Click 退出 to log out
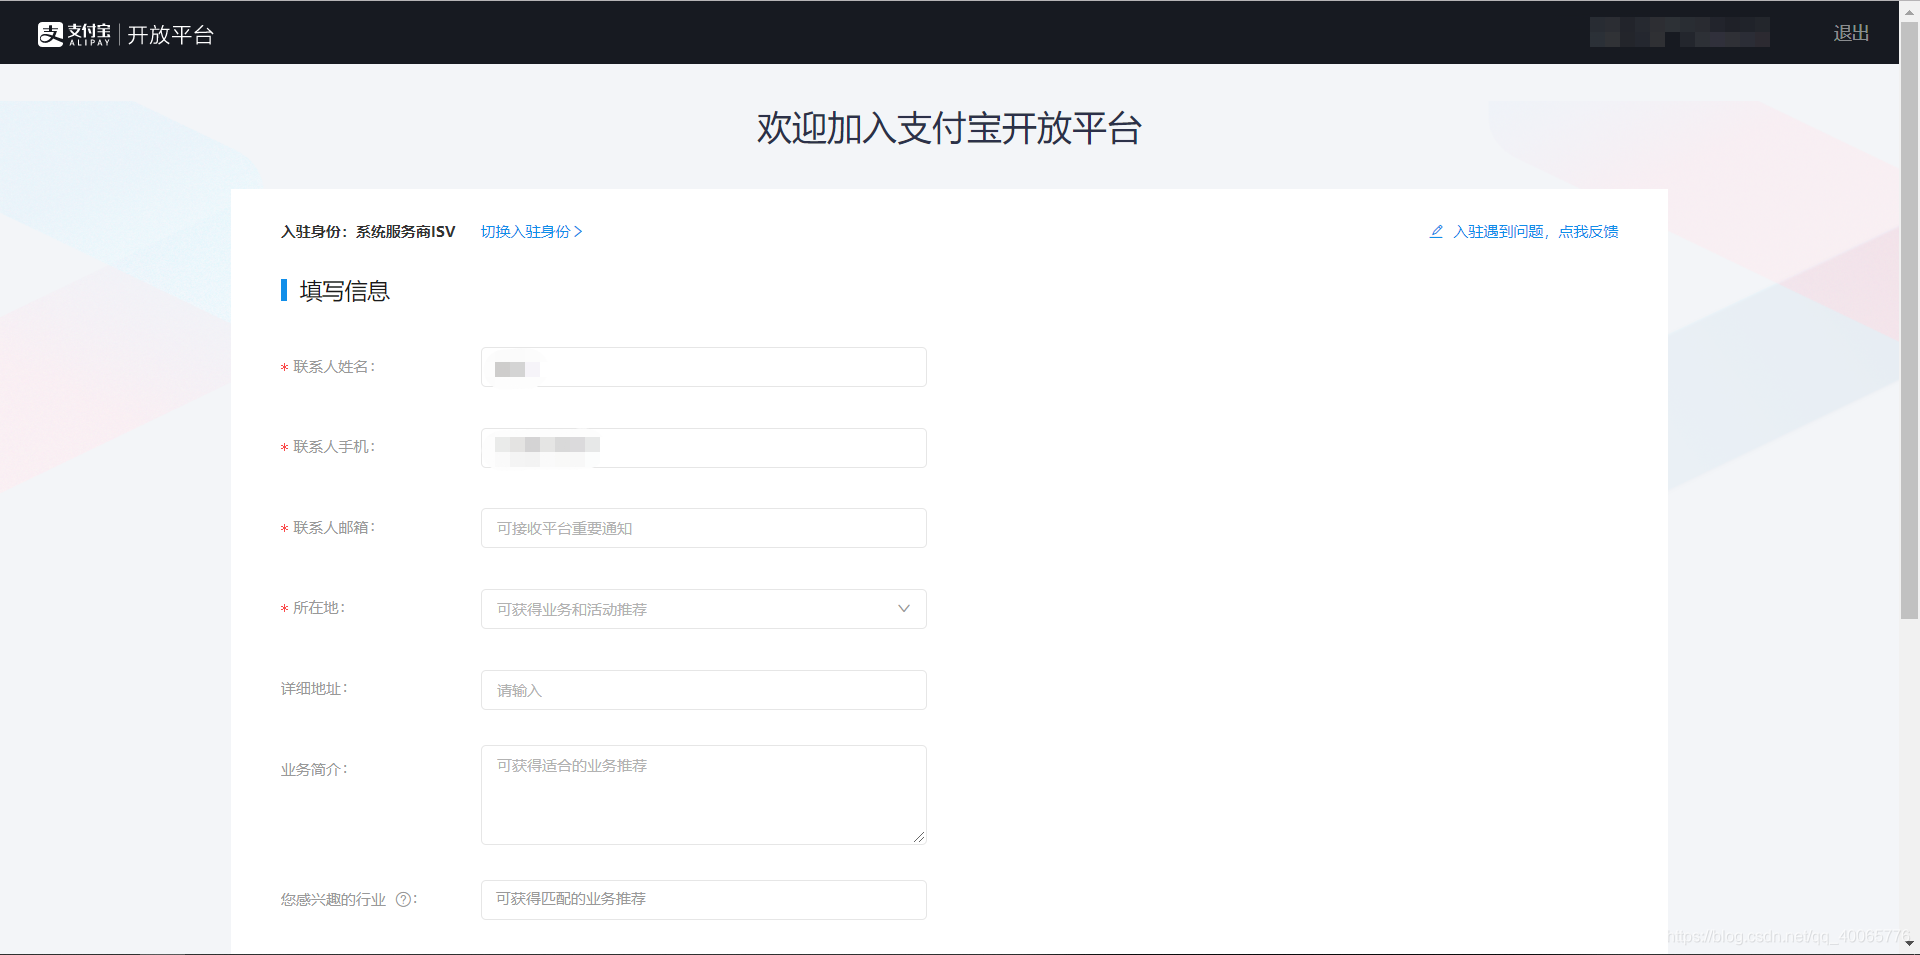Image resolution: width=1920 pixels, height=955 pixels. coord(1851,33)
